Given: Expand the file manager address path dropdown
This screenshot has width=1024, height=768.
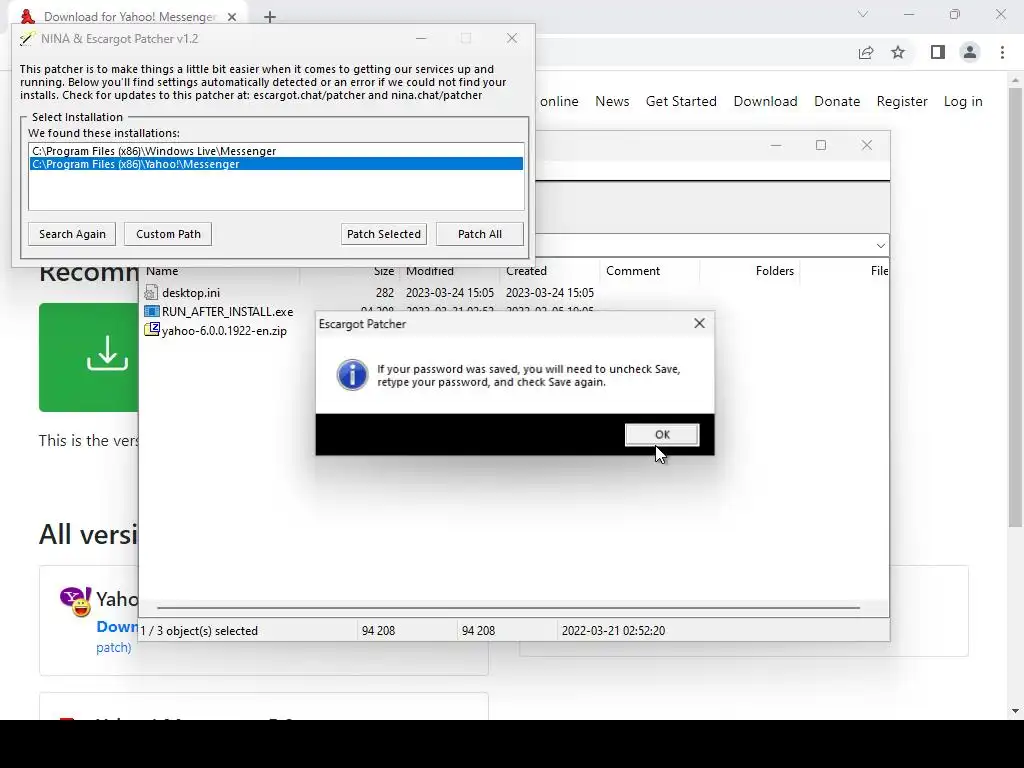Looking at the screenshot, I should coord(880,246).
